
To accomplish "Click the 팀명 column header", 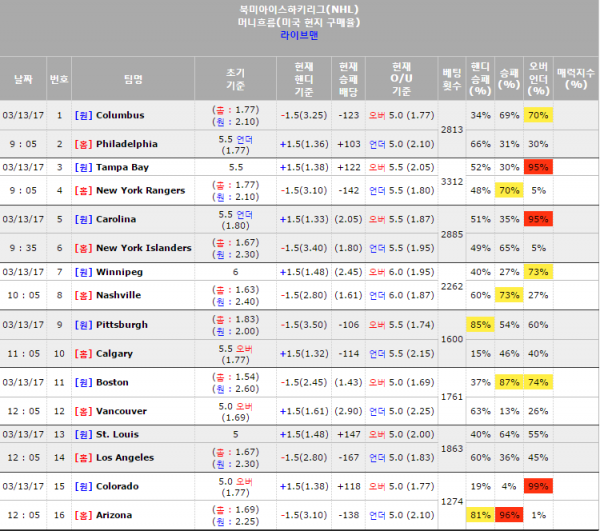I will 133,79.
